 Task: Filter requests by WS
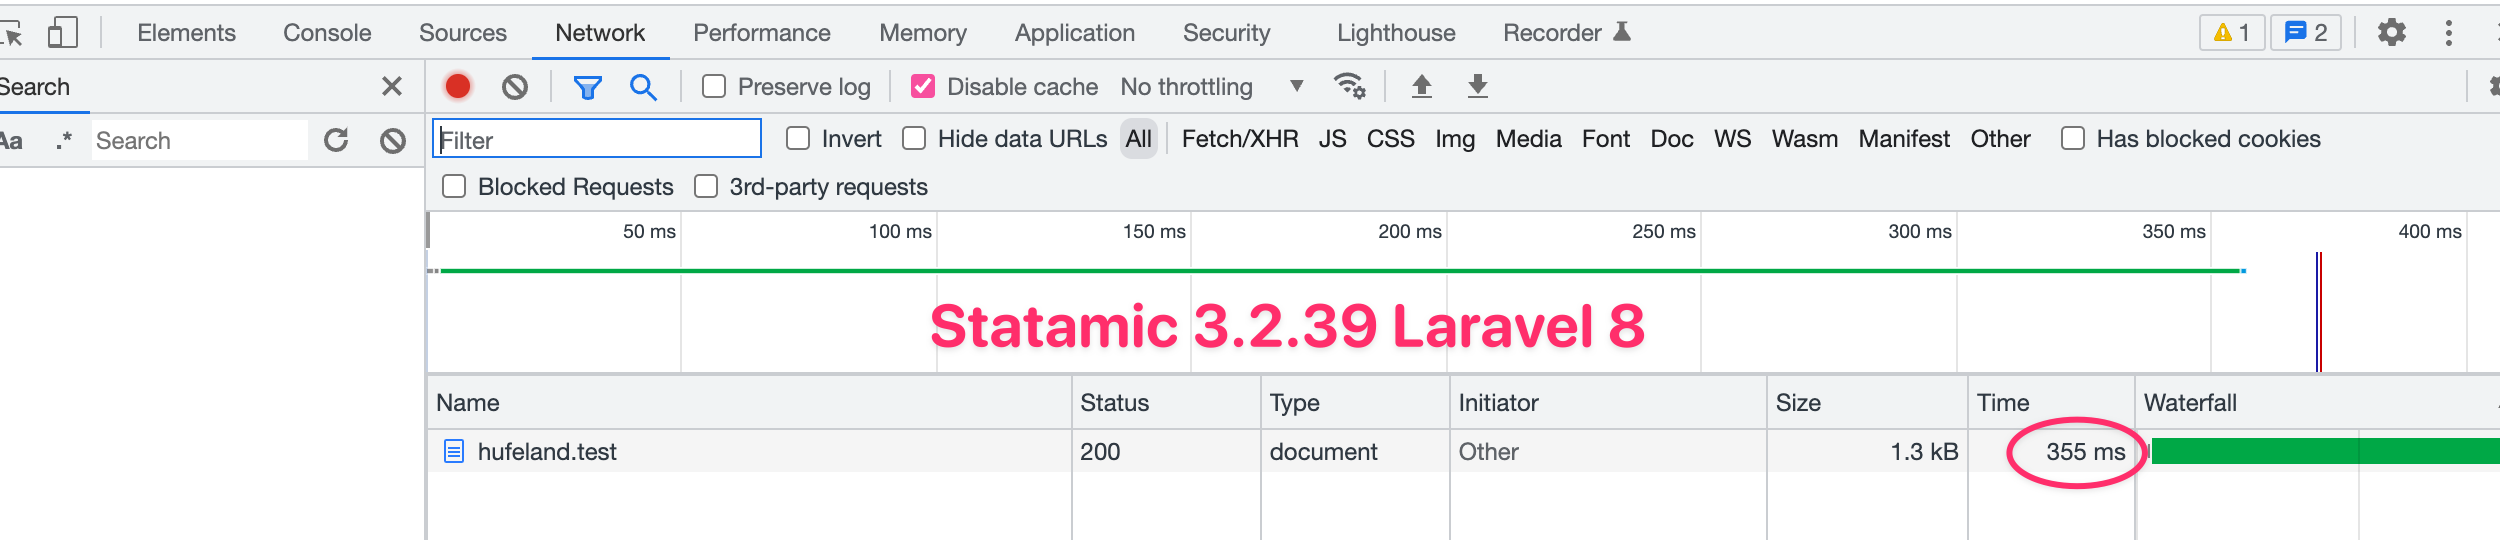point(1732,139)
